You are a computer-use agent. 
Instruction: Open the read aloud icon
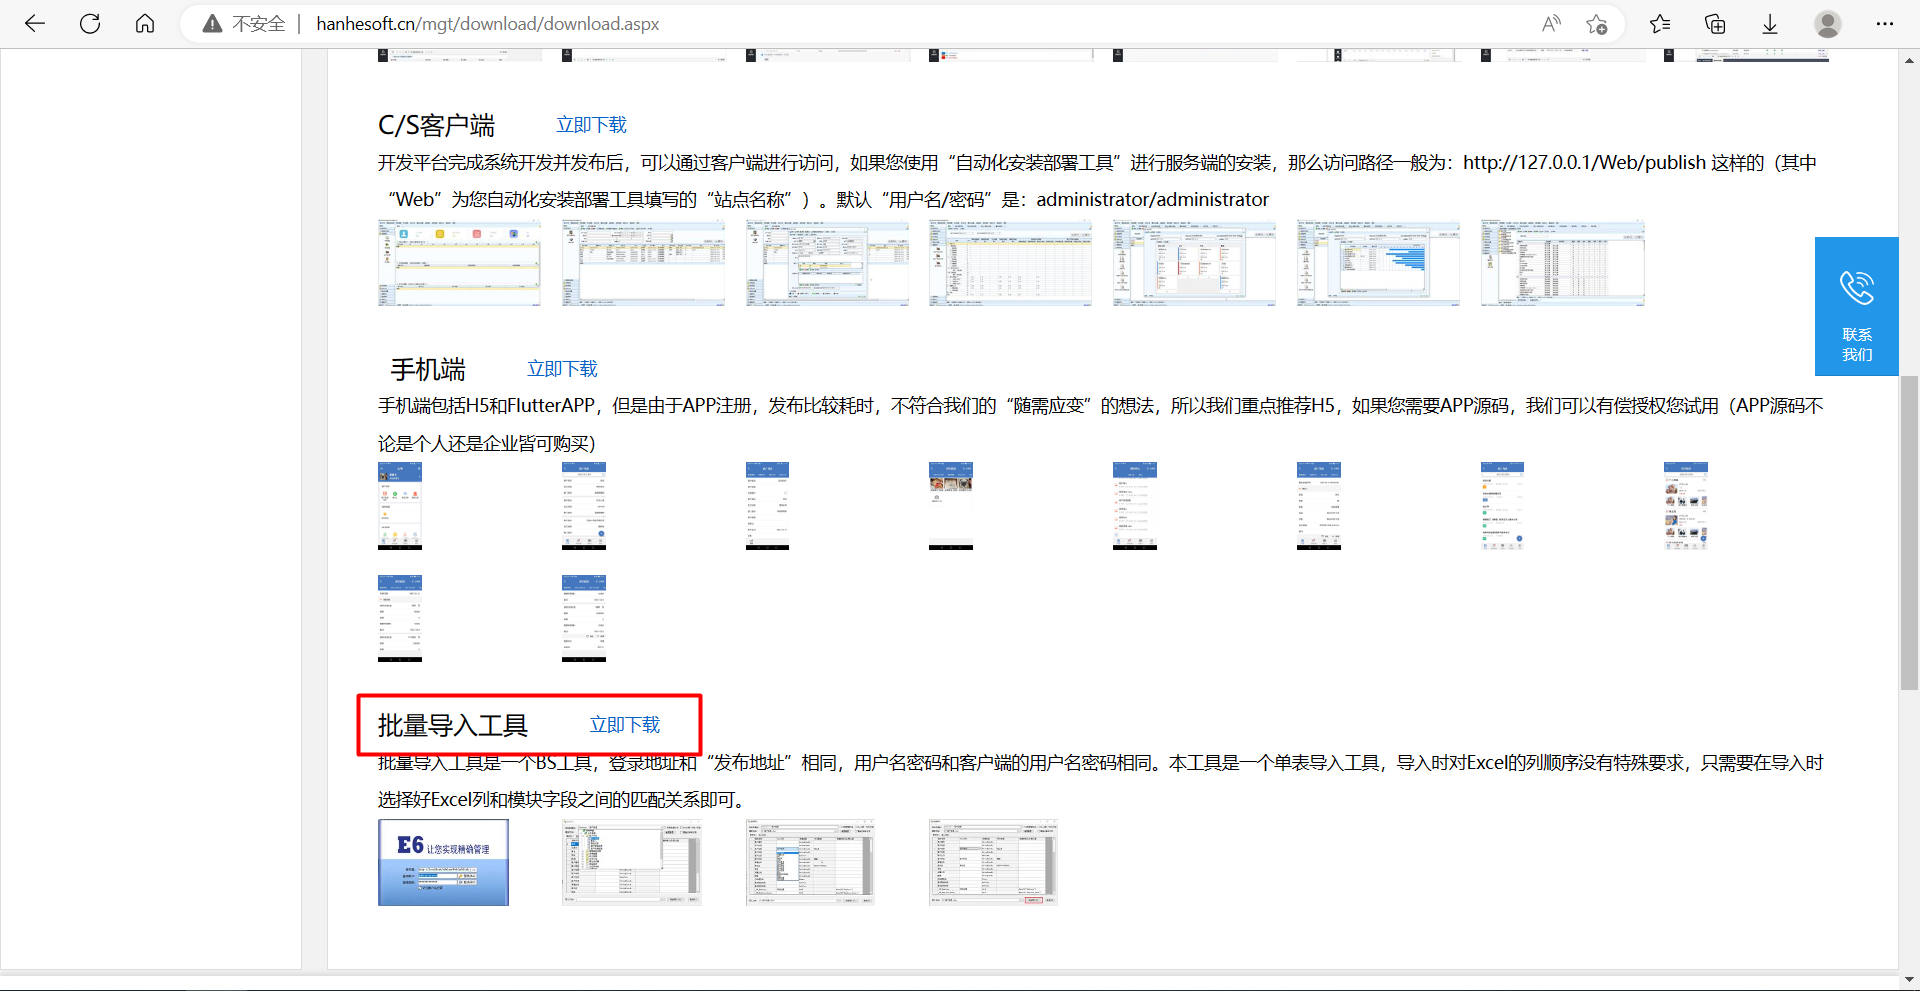coord(1551,24)
